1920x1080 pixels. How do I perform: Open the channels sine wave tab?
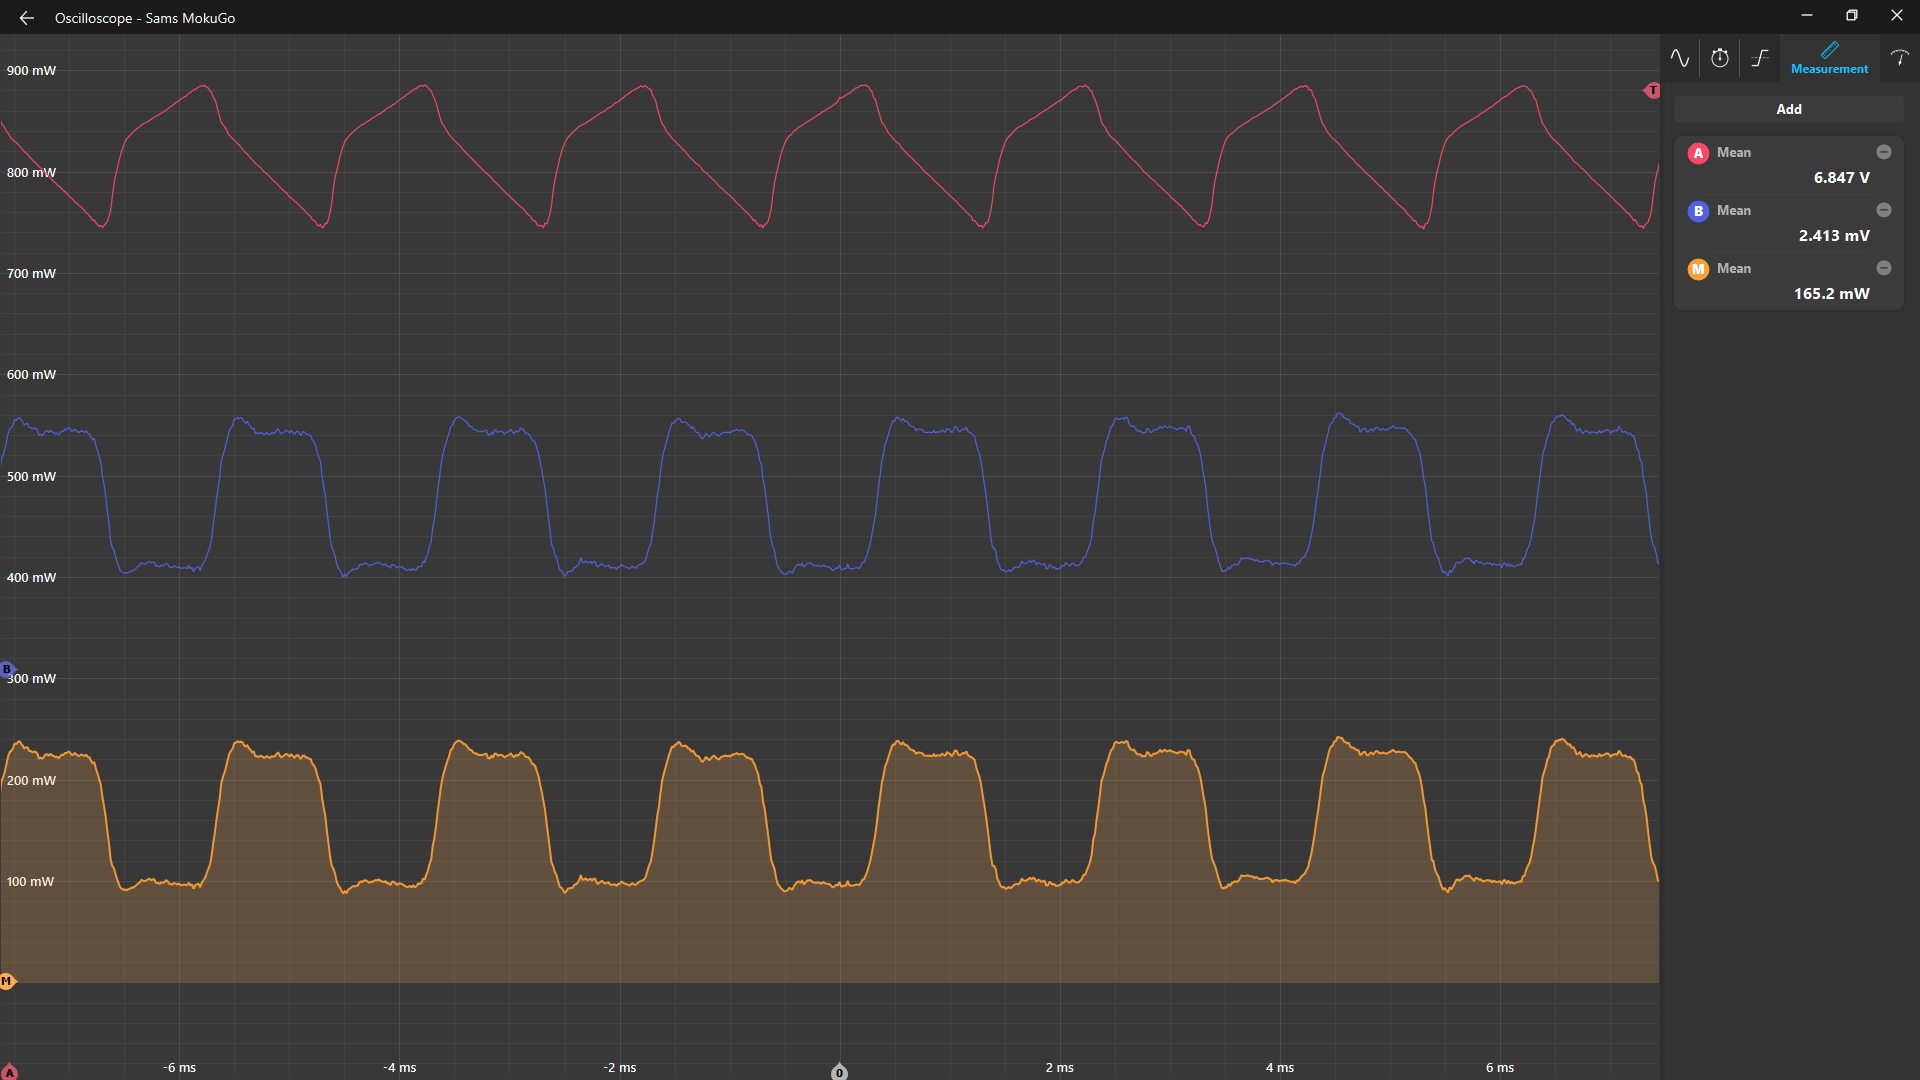tap(1680, 58)
